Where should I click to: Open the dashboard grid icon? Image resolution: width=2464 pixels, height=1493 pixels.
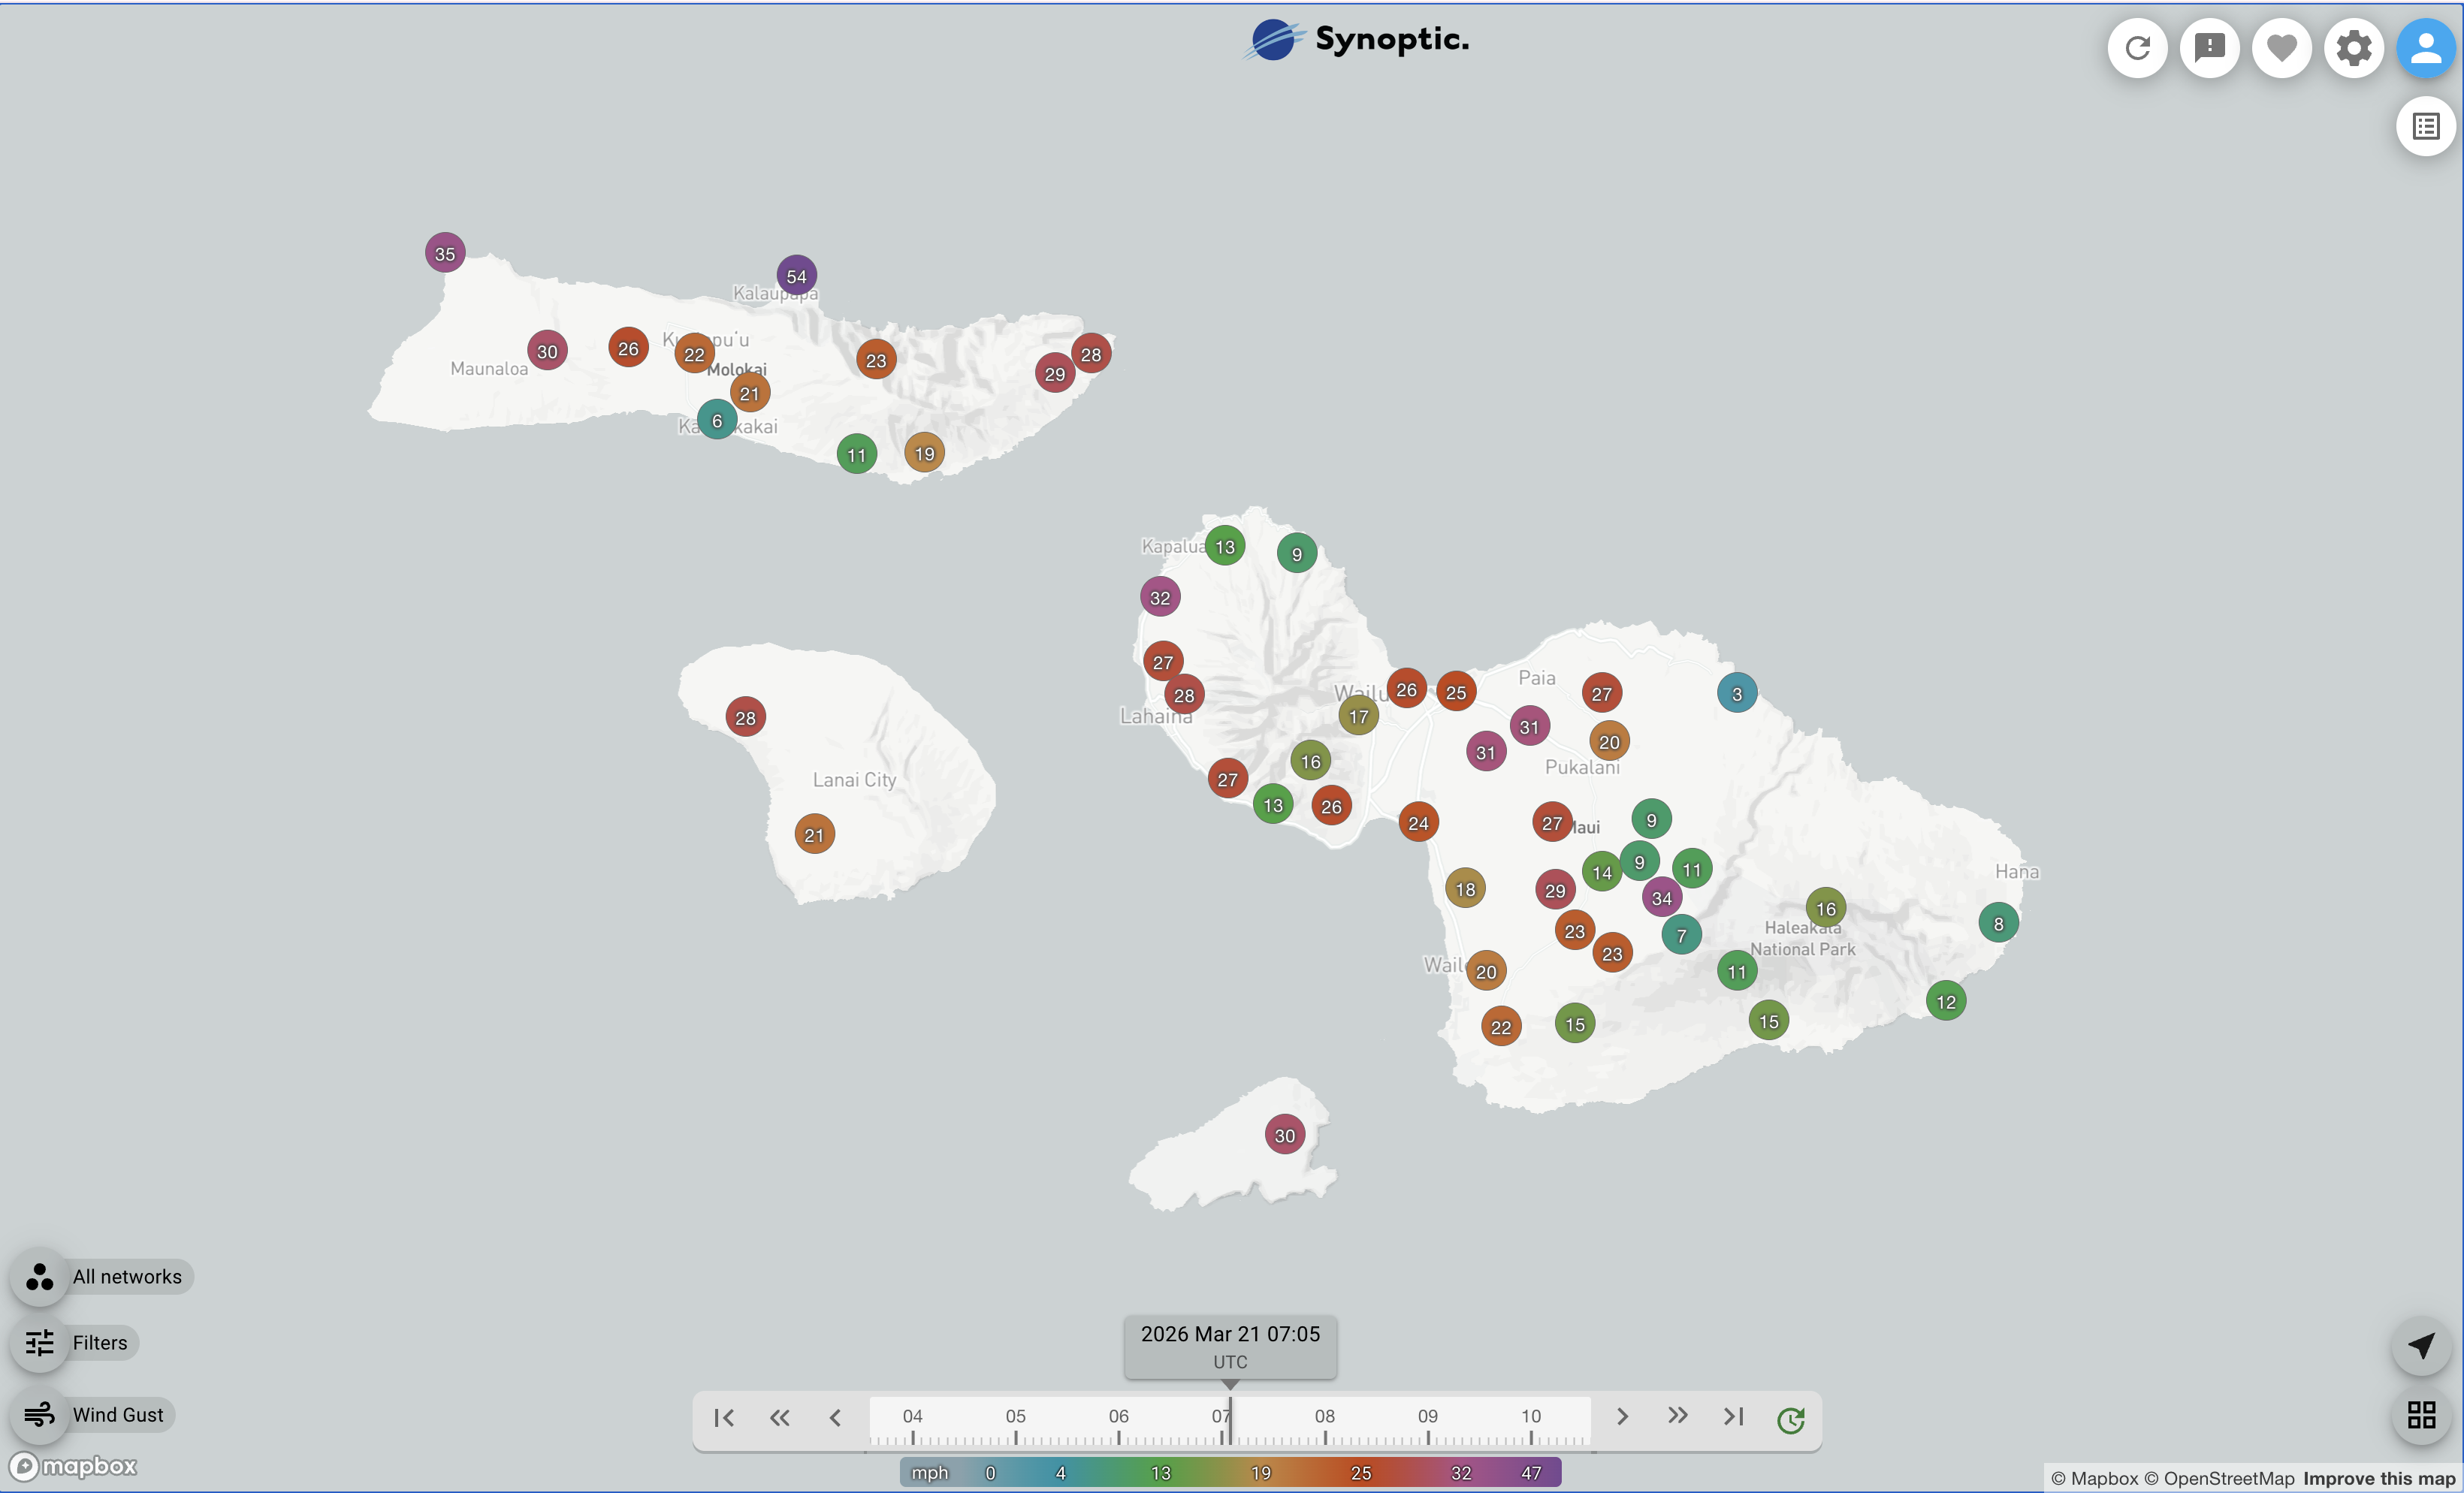coord(2420,1414)
